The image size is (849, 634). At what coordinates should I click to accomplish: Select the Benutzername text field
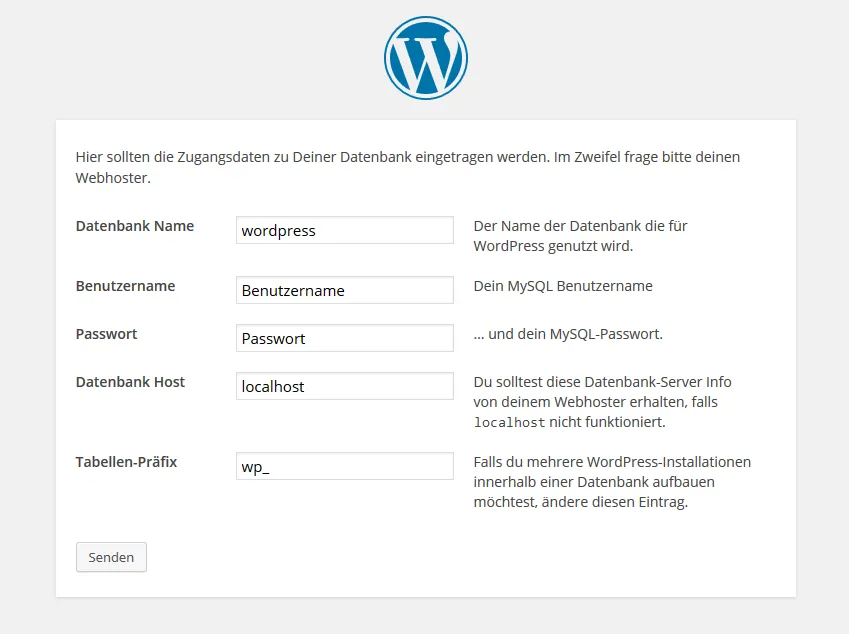[344, 290]
